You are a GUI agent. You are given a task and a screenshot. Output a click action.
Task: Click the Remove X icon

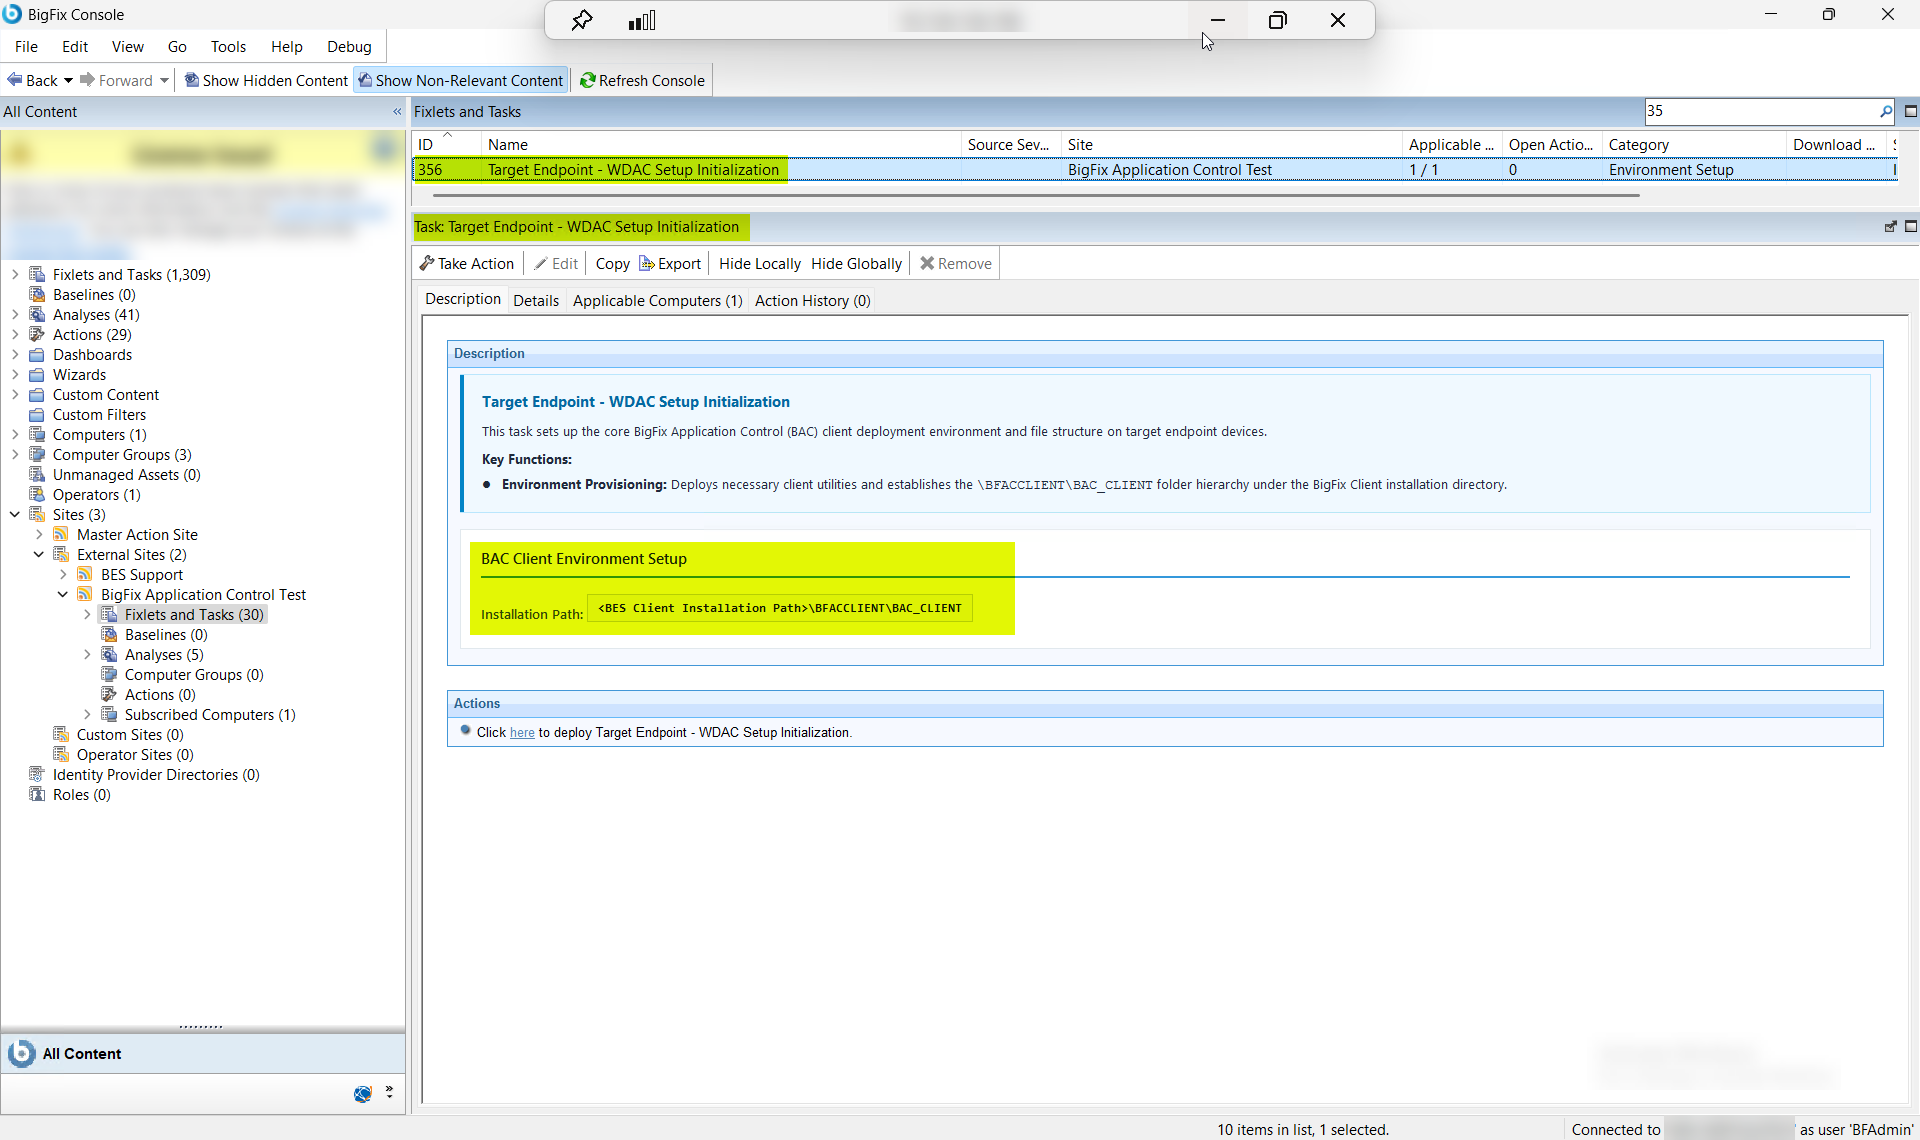[927, 263]
